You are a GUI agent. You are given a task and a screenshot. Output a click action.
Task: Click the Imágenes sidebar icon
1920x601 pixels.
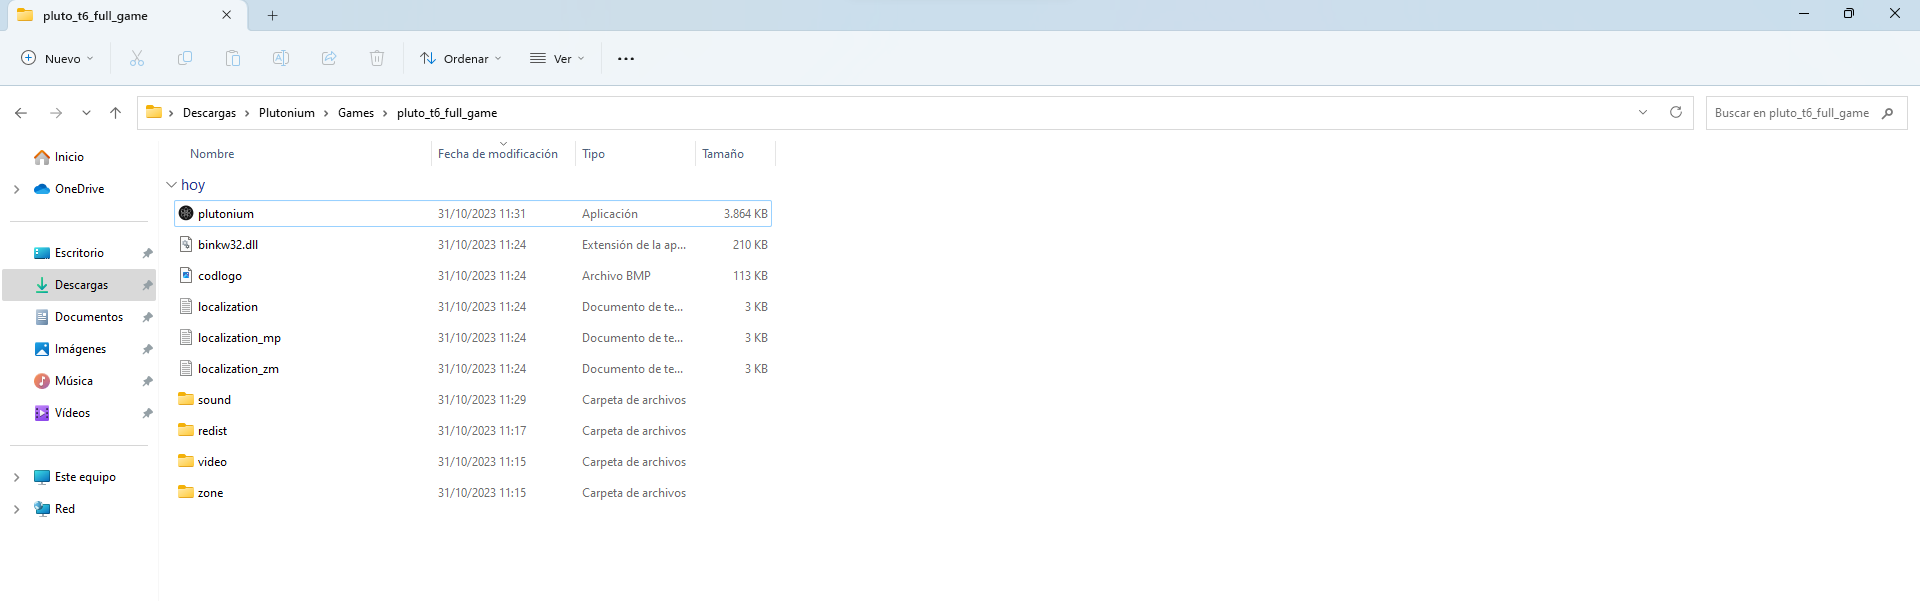42,349
